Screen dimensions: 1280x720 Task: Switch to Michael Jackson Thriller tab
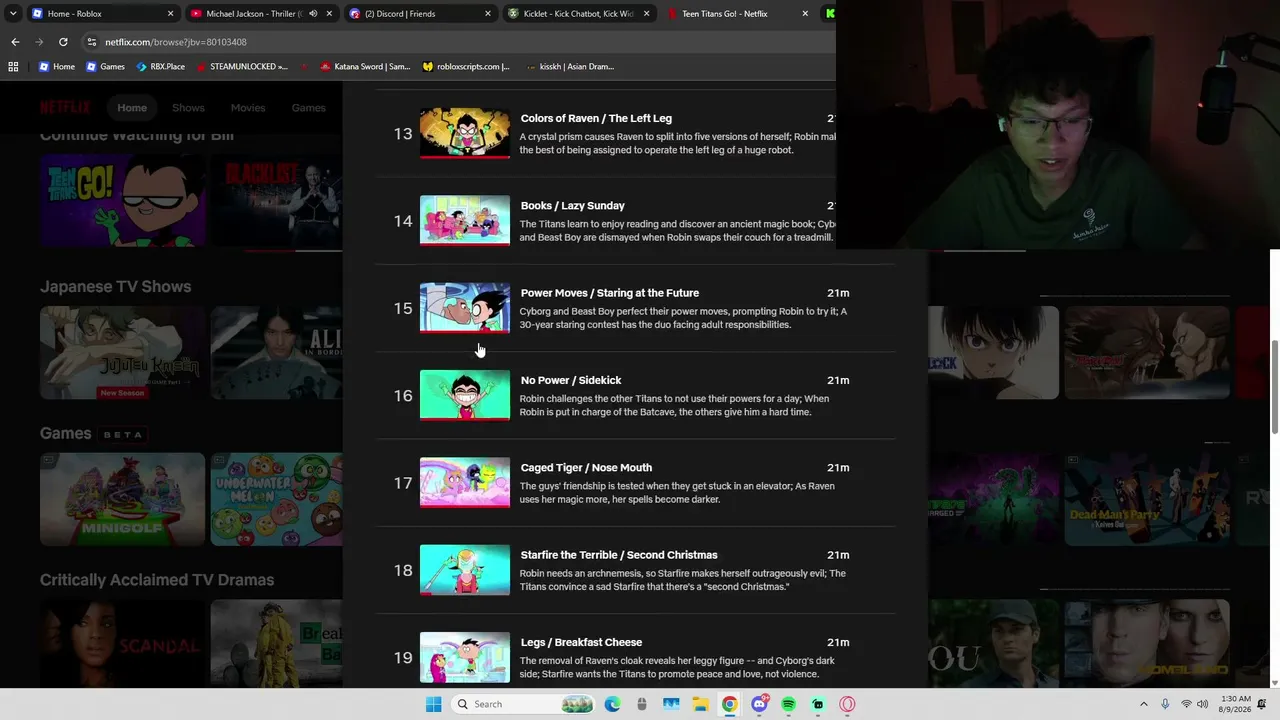(260, 14)
